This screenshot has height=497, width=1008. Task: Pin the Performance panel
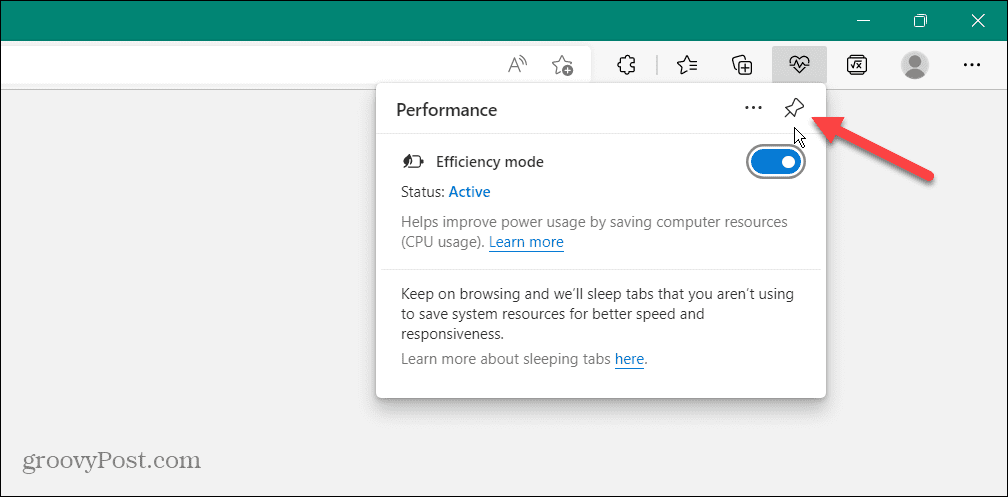coord(793,109)
